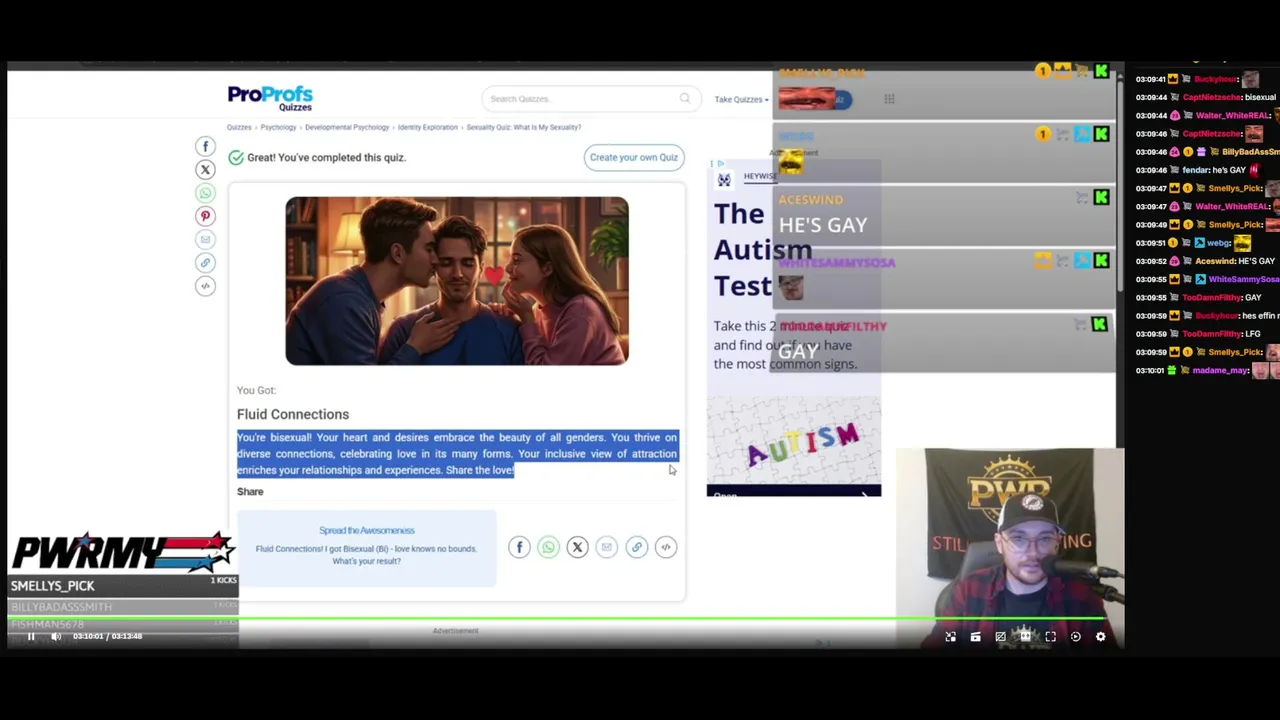Open the Developmental Psychology breadcrumb
This screenshot has height=720, width=1280.
pyautogui.click(x=347, y=127)
